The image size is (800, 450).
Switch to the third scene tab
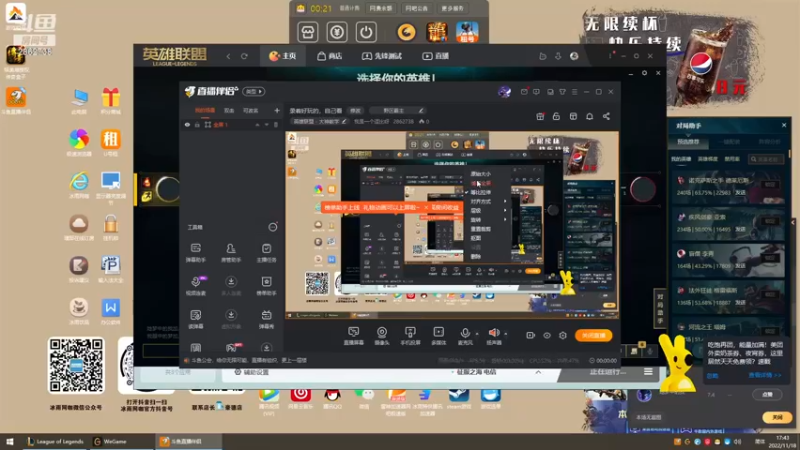pos(251,110)
